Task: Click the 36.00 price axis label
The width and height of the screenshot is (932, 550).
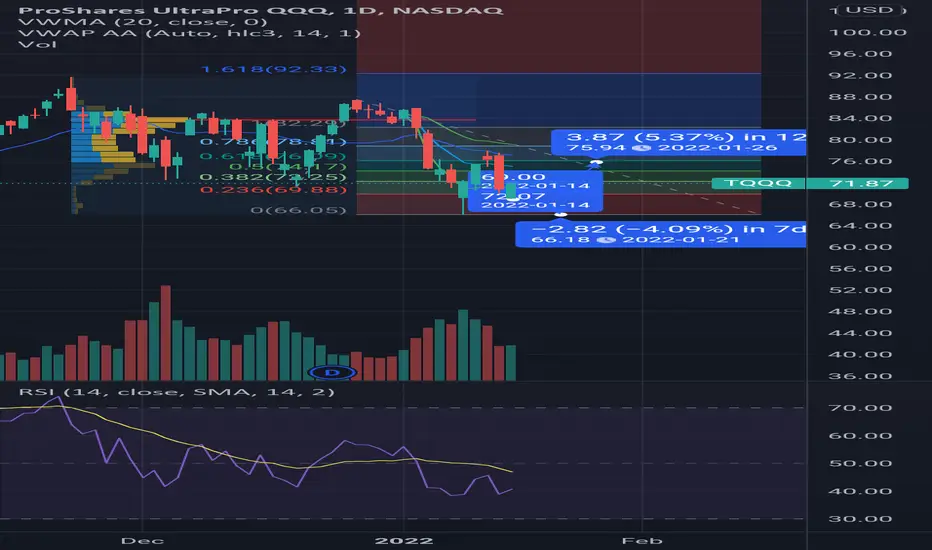Action: [861, 376]
